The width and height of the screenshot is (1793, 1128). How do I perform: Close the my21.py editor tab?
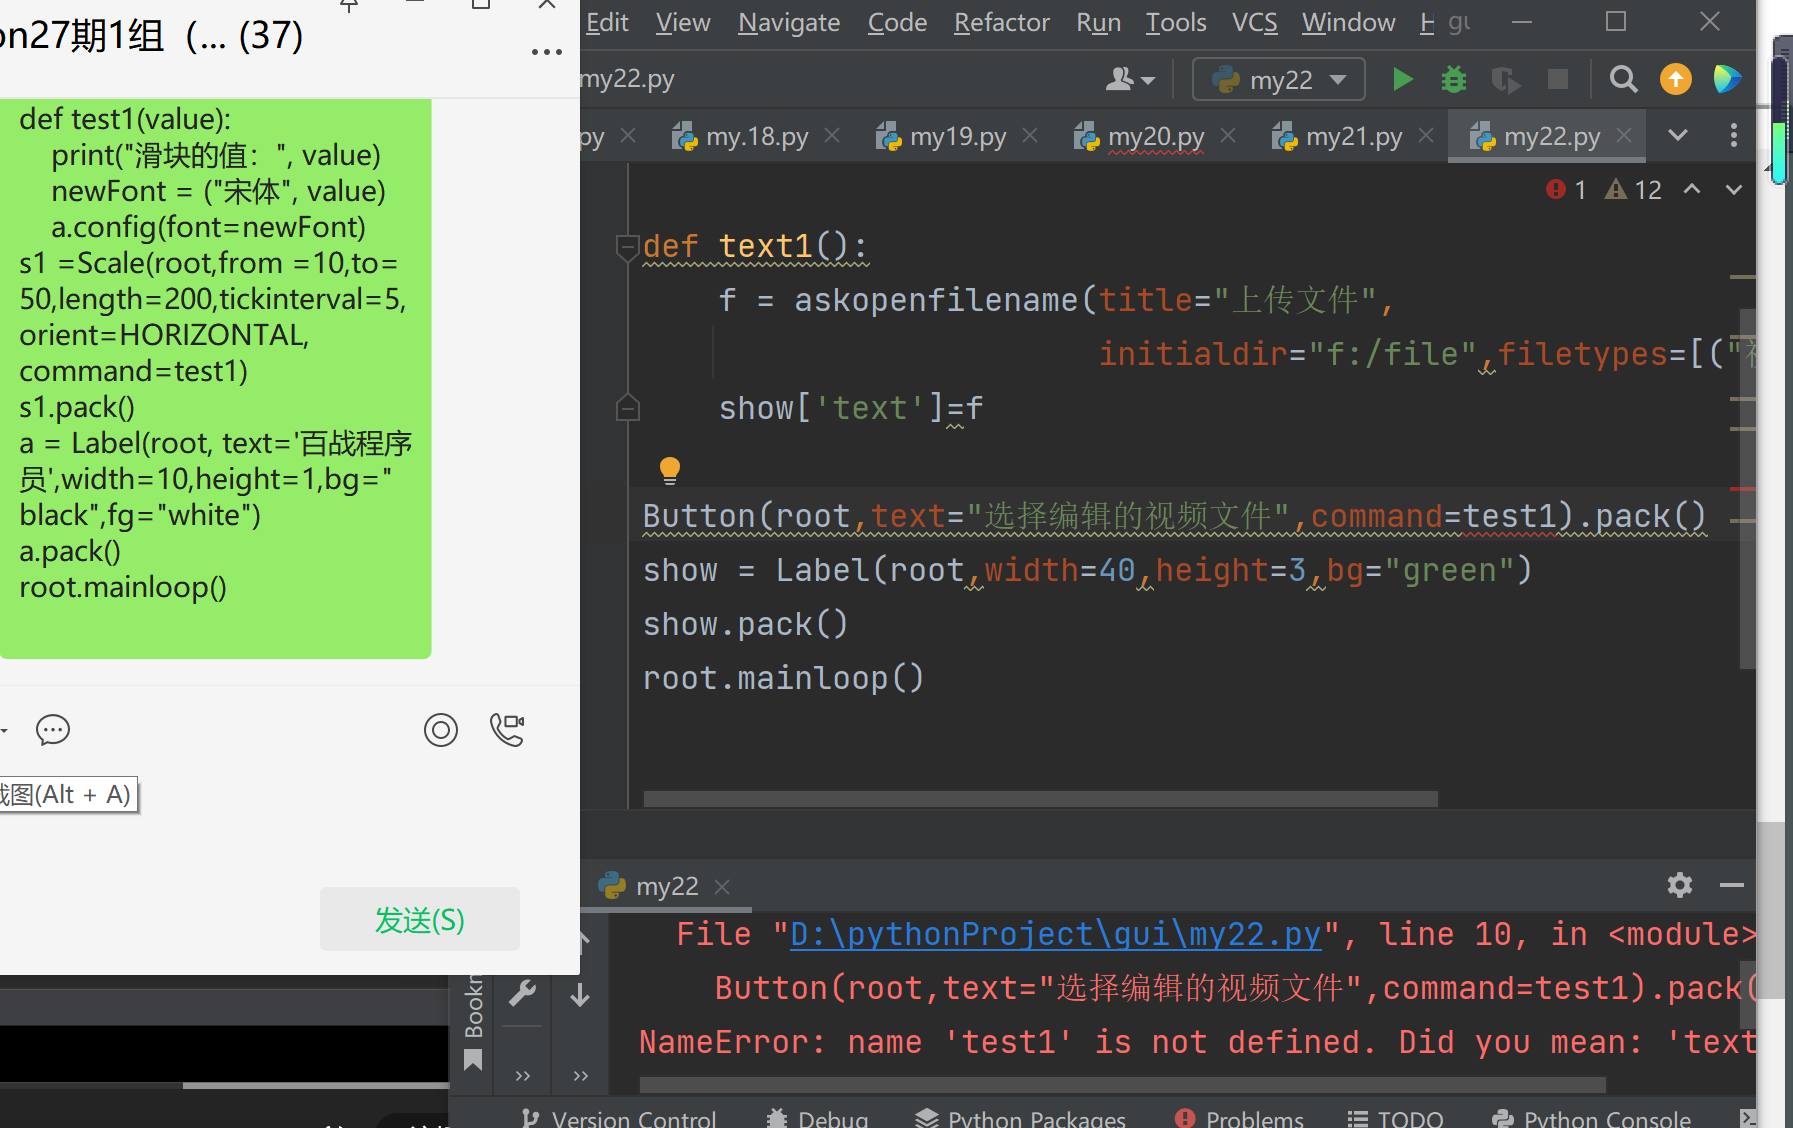tap(1426, 135)
